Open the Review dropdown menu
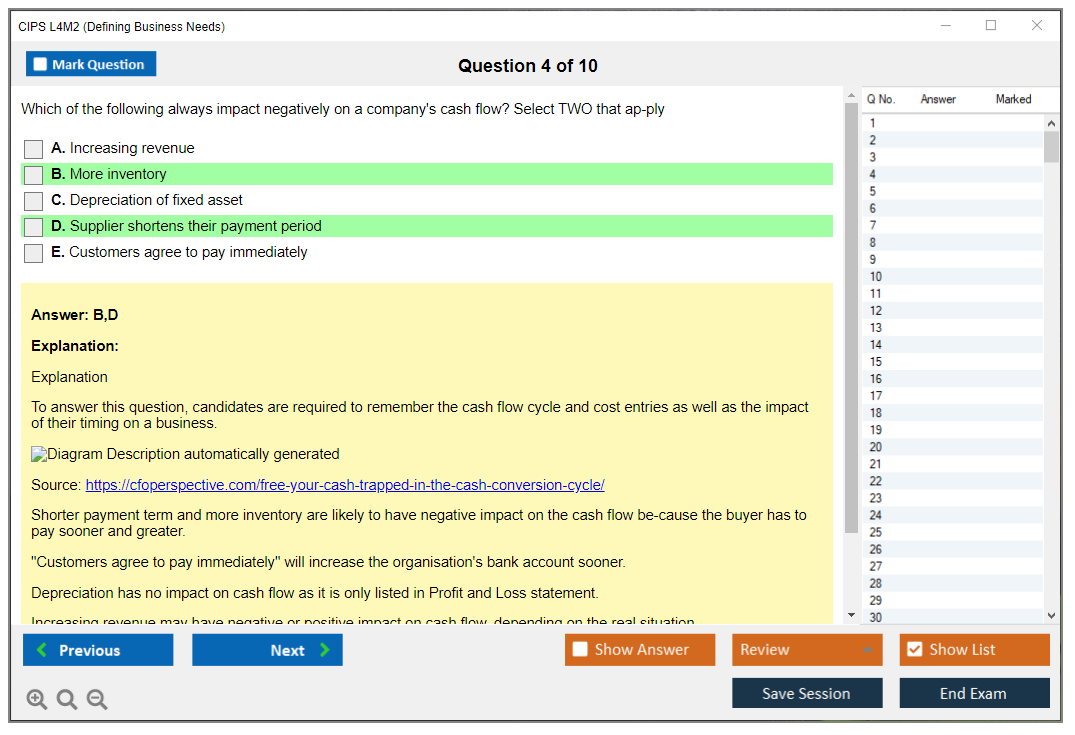The width and height of the screenshot is (1075, 735). coord(806,650)
